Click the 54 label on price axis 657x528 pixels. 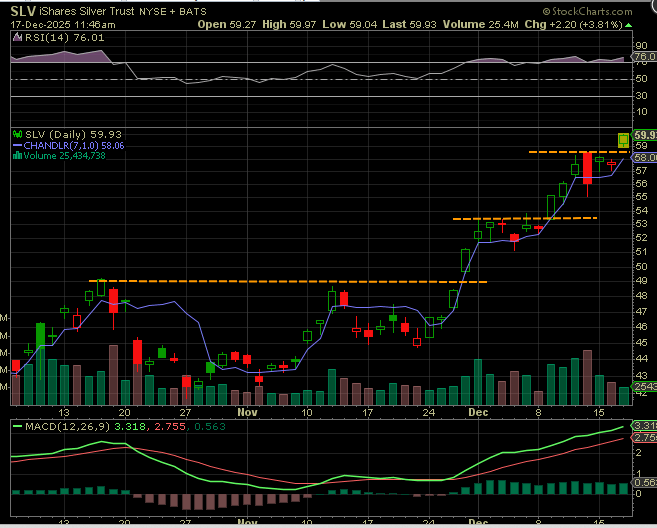tap(641, 210)
